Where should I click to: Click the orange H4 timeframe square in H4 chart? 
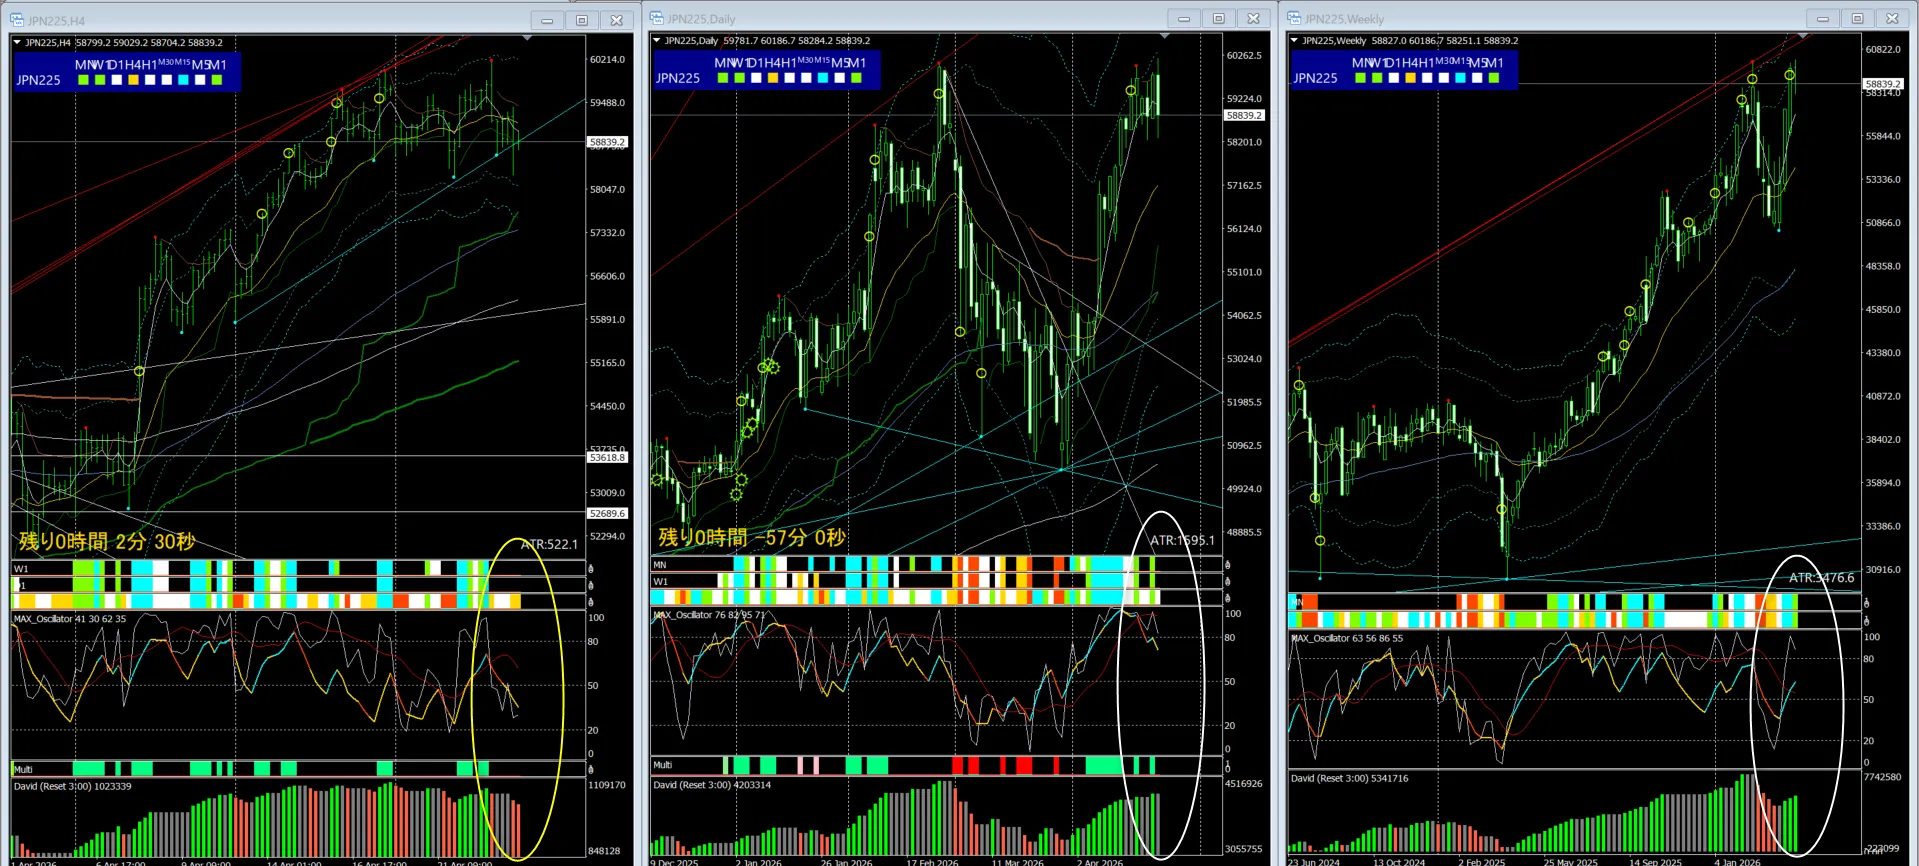click(x=133, y=80)
